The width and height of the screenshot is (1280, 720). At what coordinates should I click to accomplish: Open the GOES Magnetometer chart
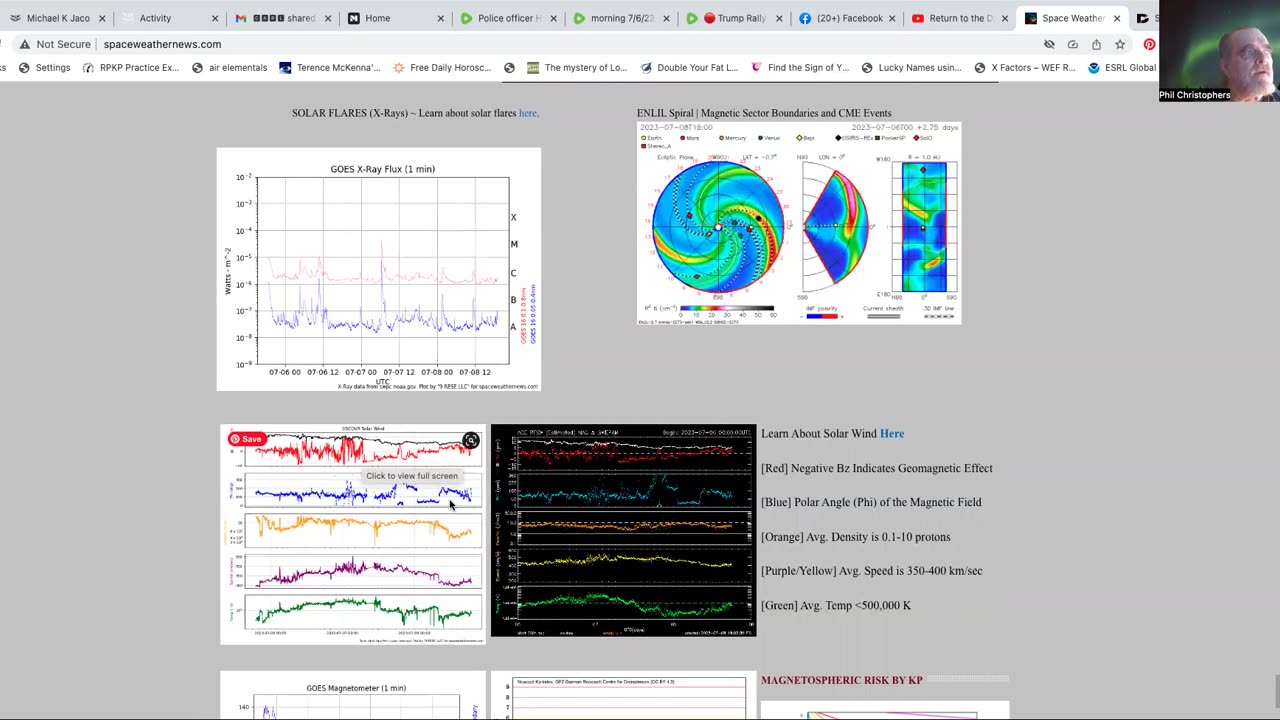pyautogui.click(x=353, y=696)
